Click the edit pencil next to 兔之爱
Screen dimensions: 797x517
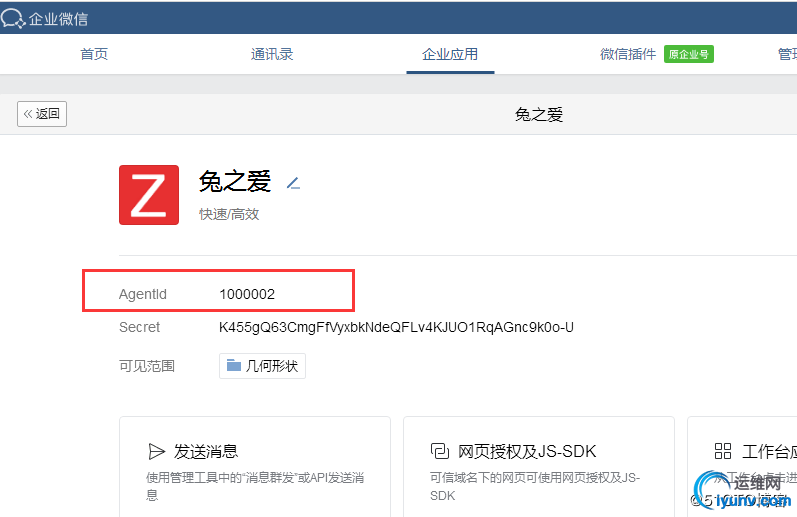tap(293, 183)
